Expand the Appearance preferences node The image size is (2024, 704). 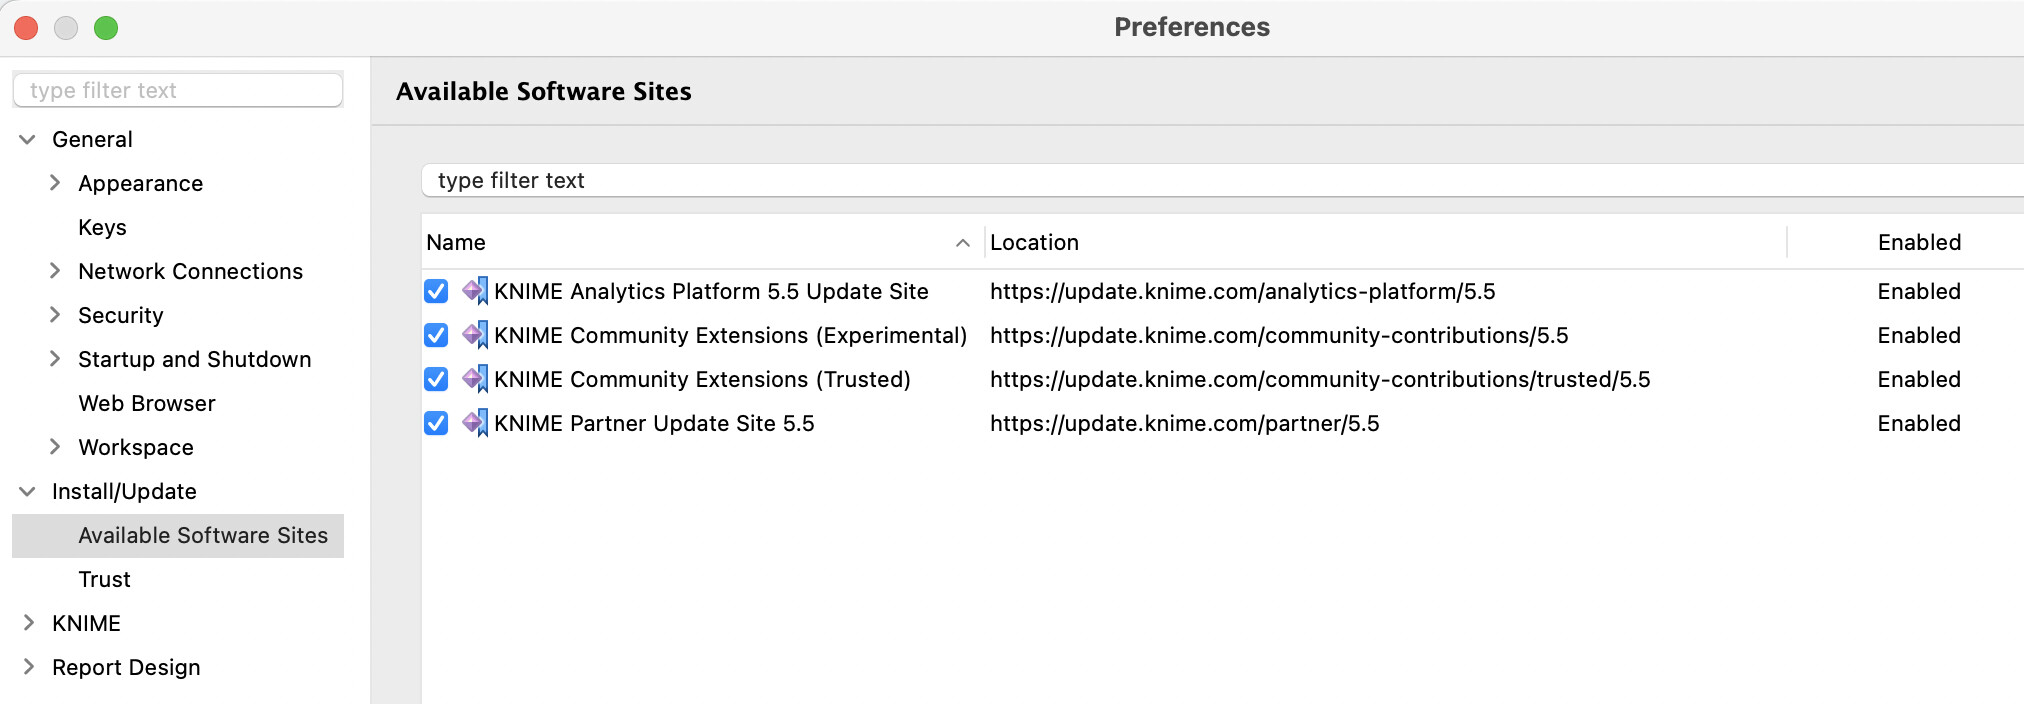tap(55, 183)
